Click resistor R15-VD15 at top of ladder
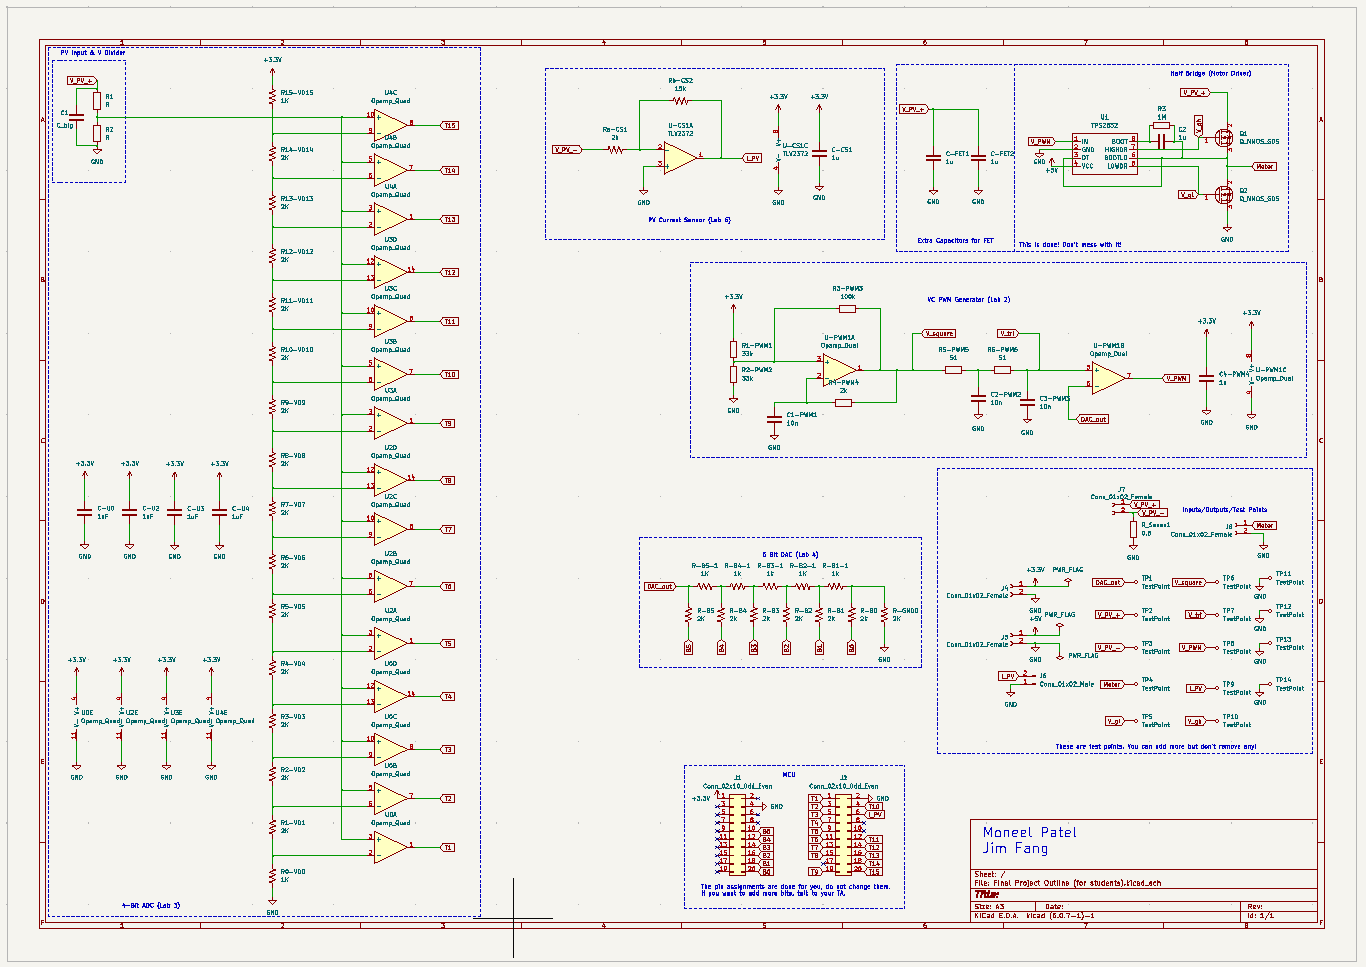Screen dimensions: 1366x967 point(272,96)
